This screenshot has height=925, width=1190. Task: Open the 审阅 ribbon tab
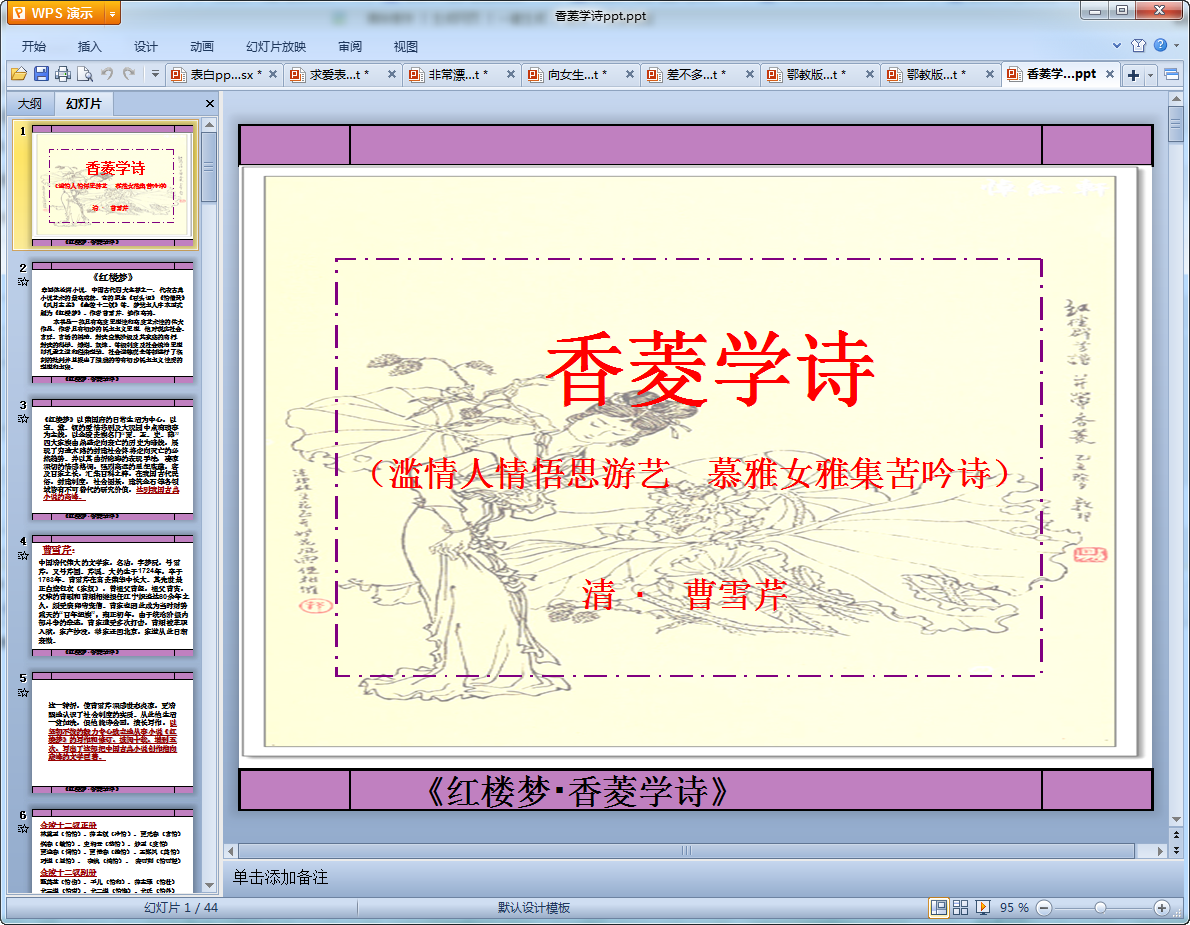coord(350,46)
